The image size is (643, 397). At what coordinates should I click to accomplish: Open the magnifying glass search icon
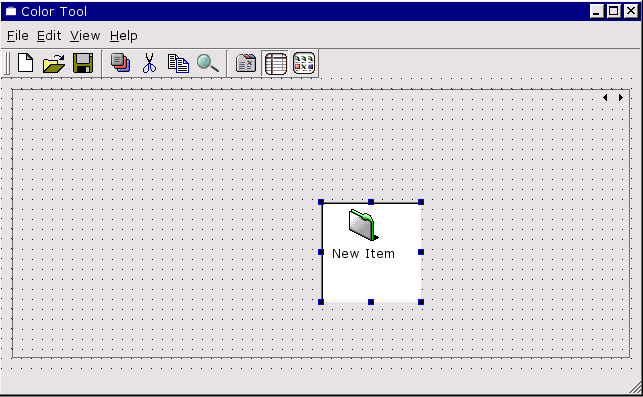click(207, 63)
